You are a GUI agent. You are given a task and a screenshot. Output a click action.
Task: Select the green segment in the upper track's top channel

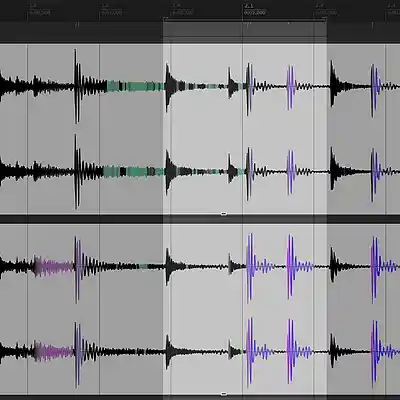[x=135, y=86]
